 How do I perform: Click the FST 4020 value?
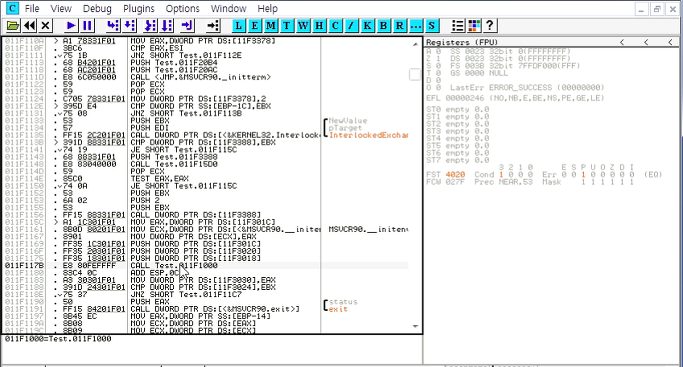pyautogui.click(x=455, y=175)
